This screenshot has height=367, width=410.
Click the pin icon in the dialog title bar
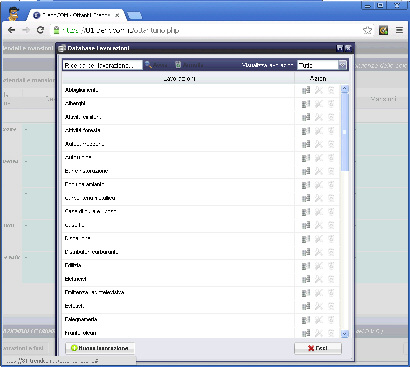(x=340, y=48)
